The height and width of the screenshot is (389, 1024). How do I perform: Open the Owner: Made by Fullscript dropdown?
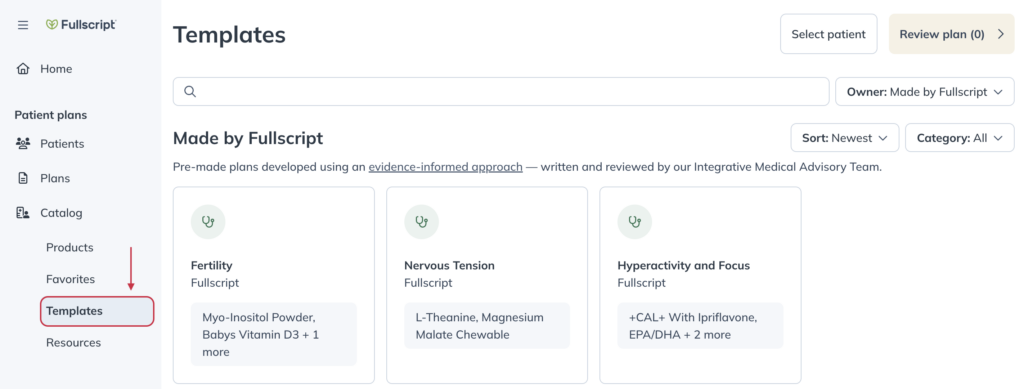(925, 91)
